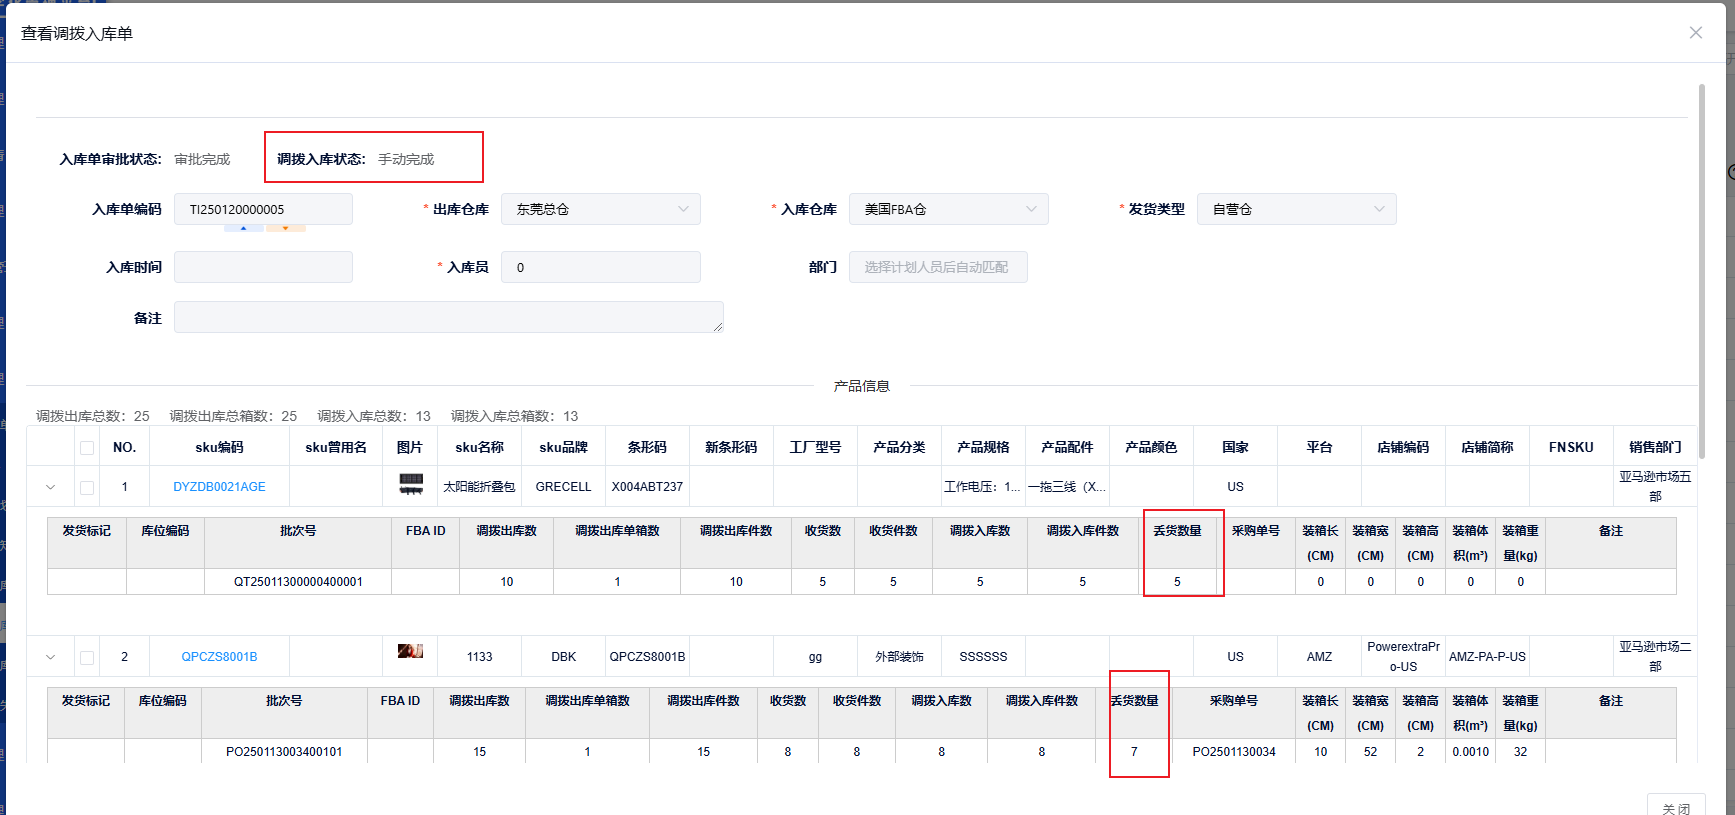Click the 产品规格 column header

983,447
